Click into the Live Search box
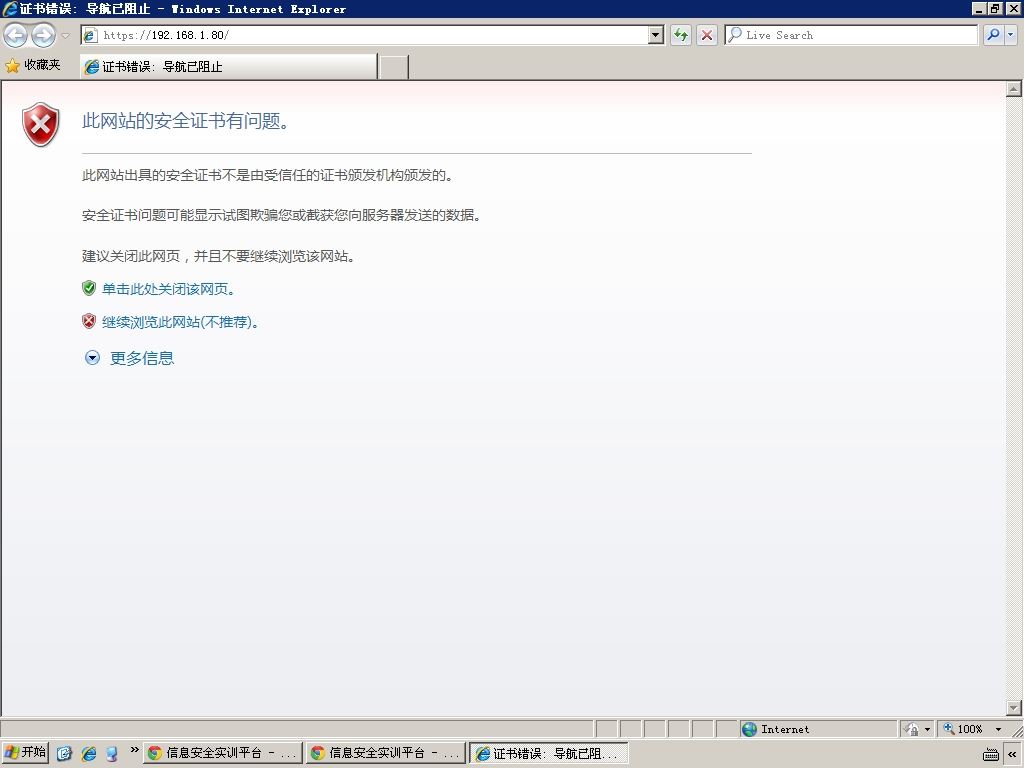The height and width of the screenshot is (768, 1024). coord(851,35)
